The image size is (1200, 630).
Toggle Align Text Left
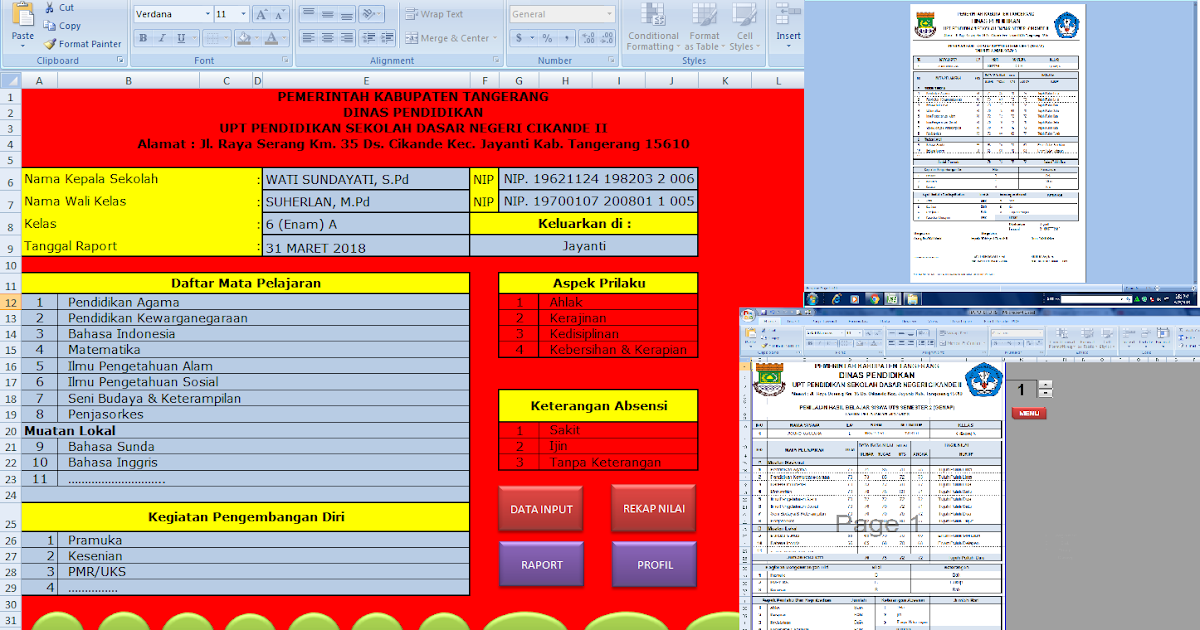307,38
